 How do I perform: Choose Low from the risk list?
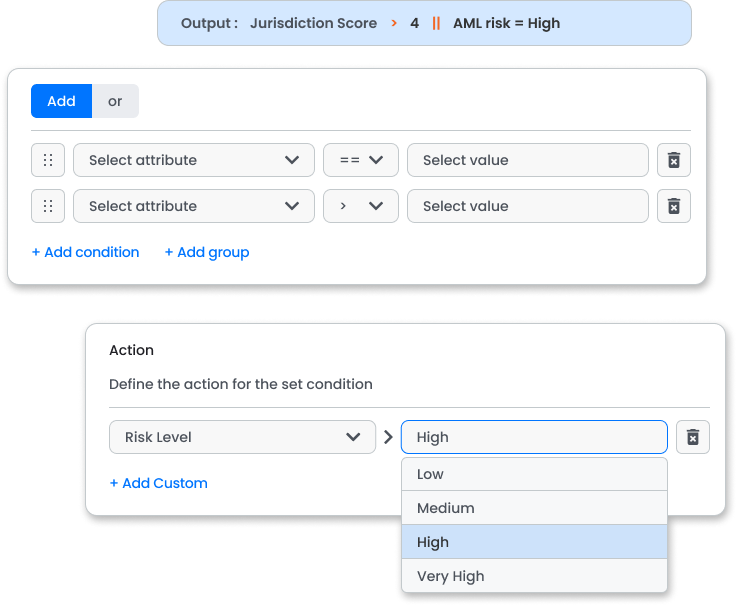tap(534, 474)
